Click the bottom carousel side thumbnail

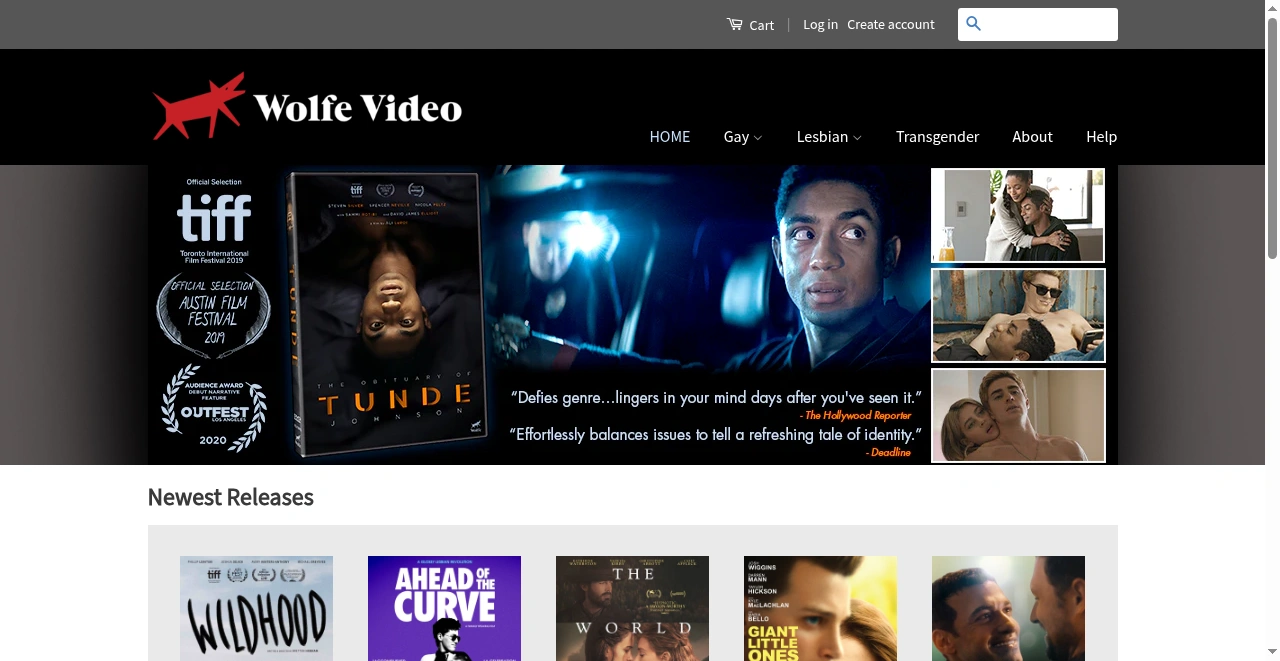click(1018, 415)
